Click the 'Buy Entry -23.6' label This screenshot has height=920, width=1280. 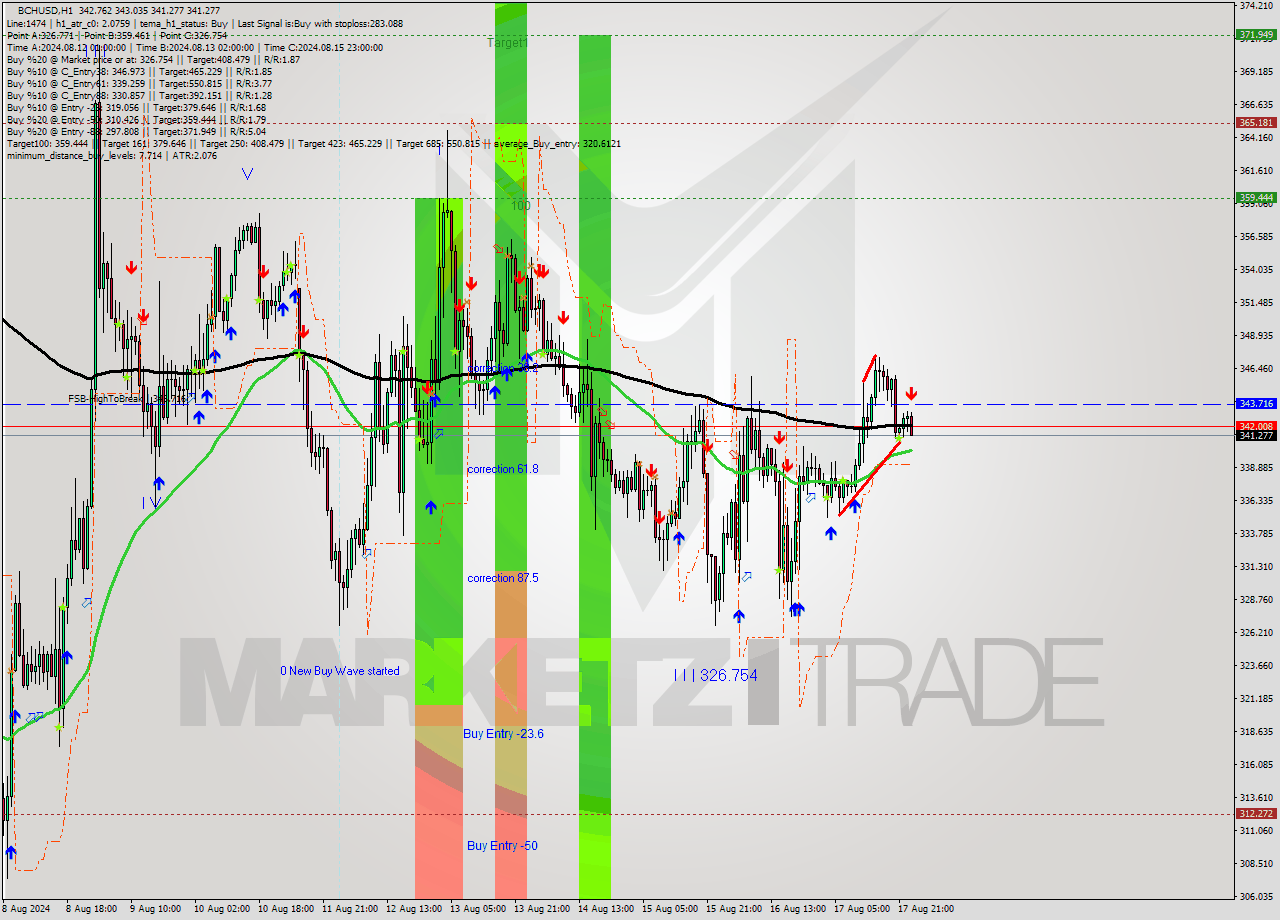pyautogui.click(x=503, y=734)
